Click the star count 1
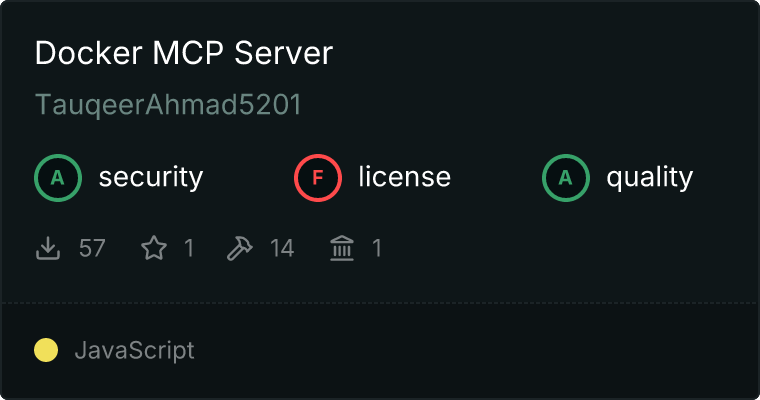This screenshot has height=400, width=760. point(189,248)
